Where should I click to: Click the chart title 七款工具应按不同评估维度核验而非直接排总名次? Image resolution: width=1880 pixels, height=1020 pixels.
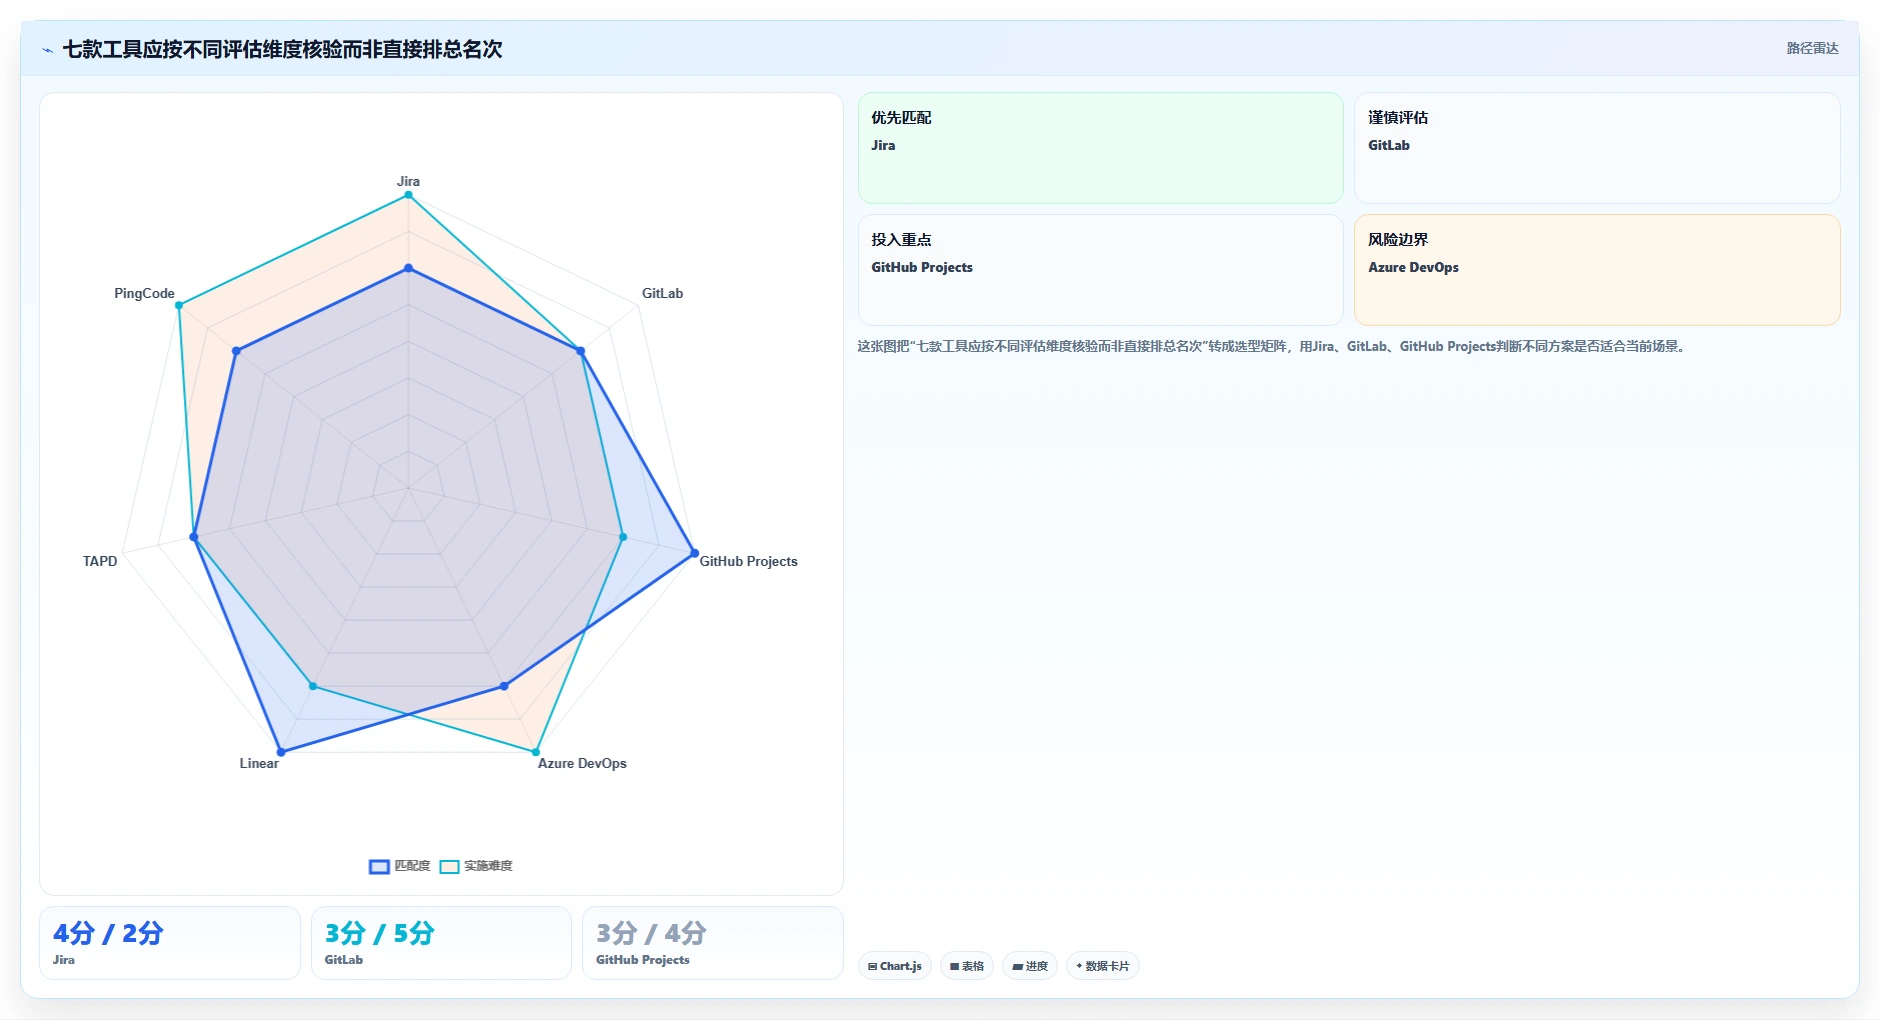click(283, 49)
